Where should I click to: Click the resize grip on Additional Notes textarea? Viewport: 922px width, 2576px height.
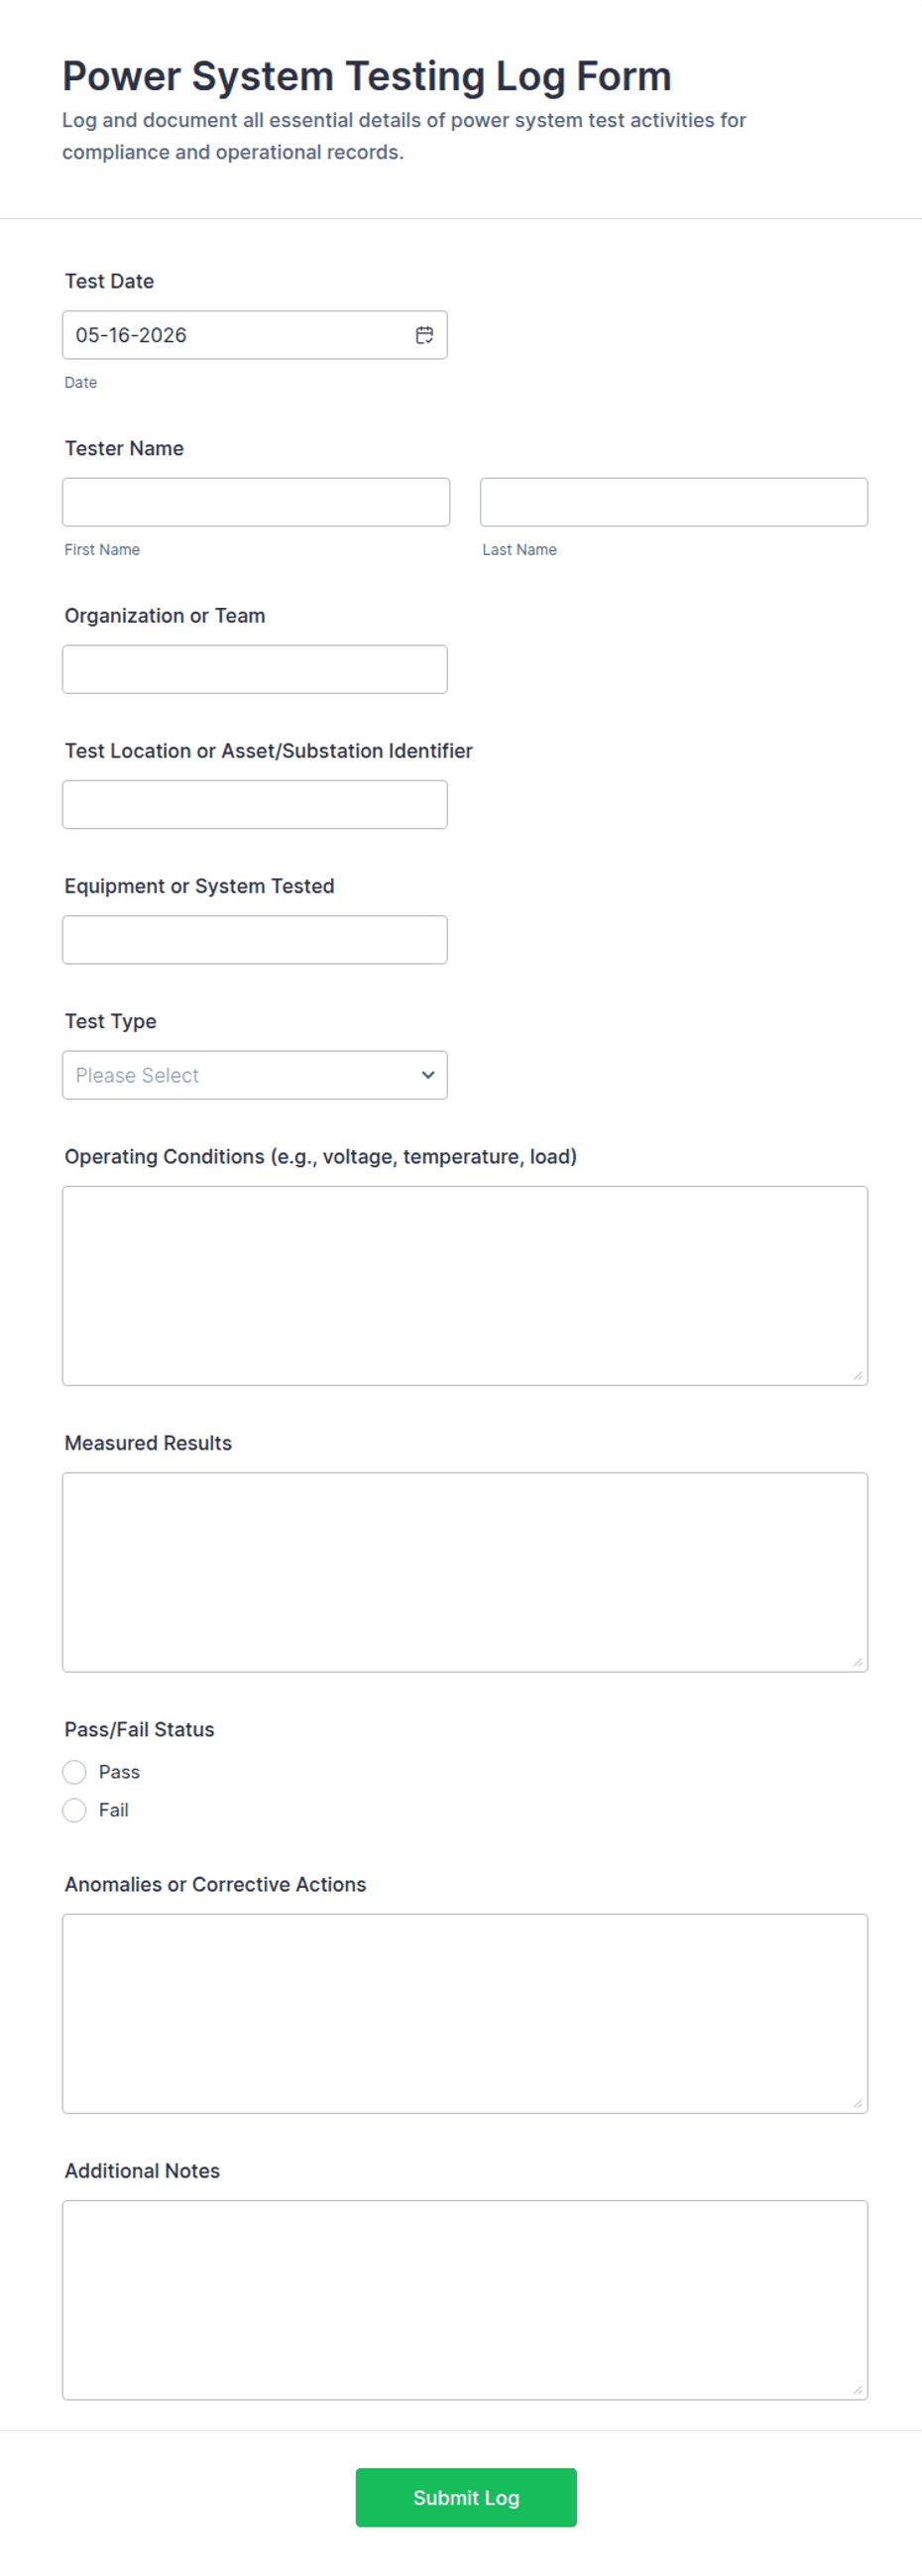tap(857, 2389)
